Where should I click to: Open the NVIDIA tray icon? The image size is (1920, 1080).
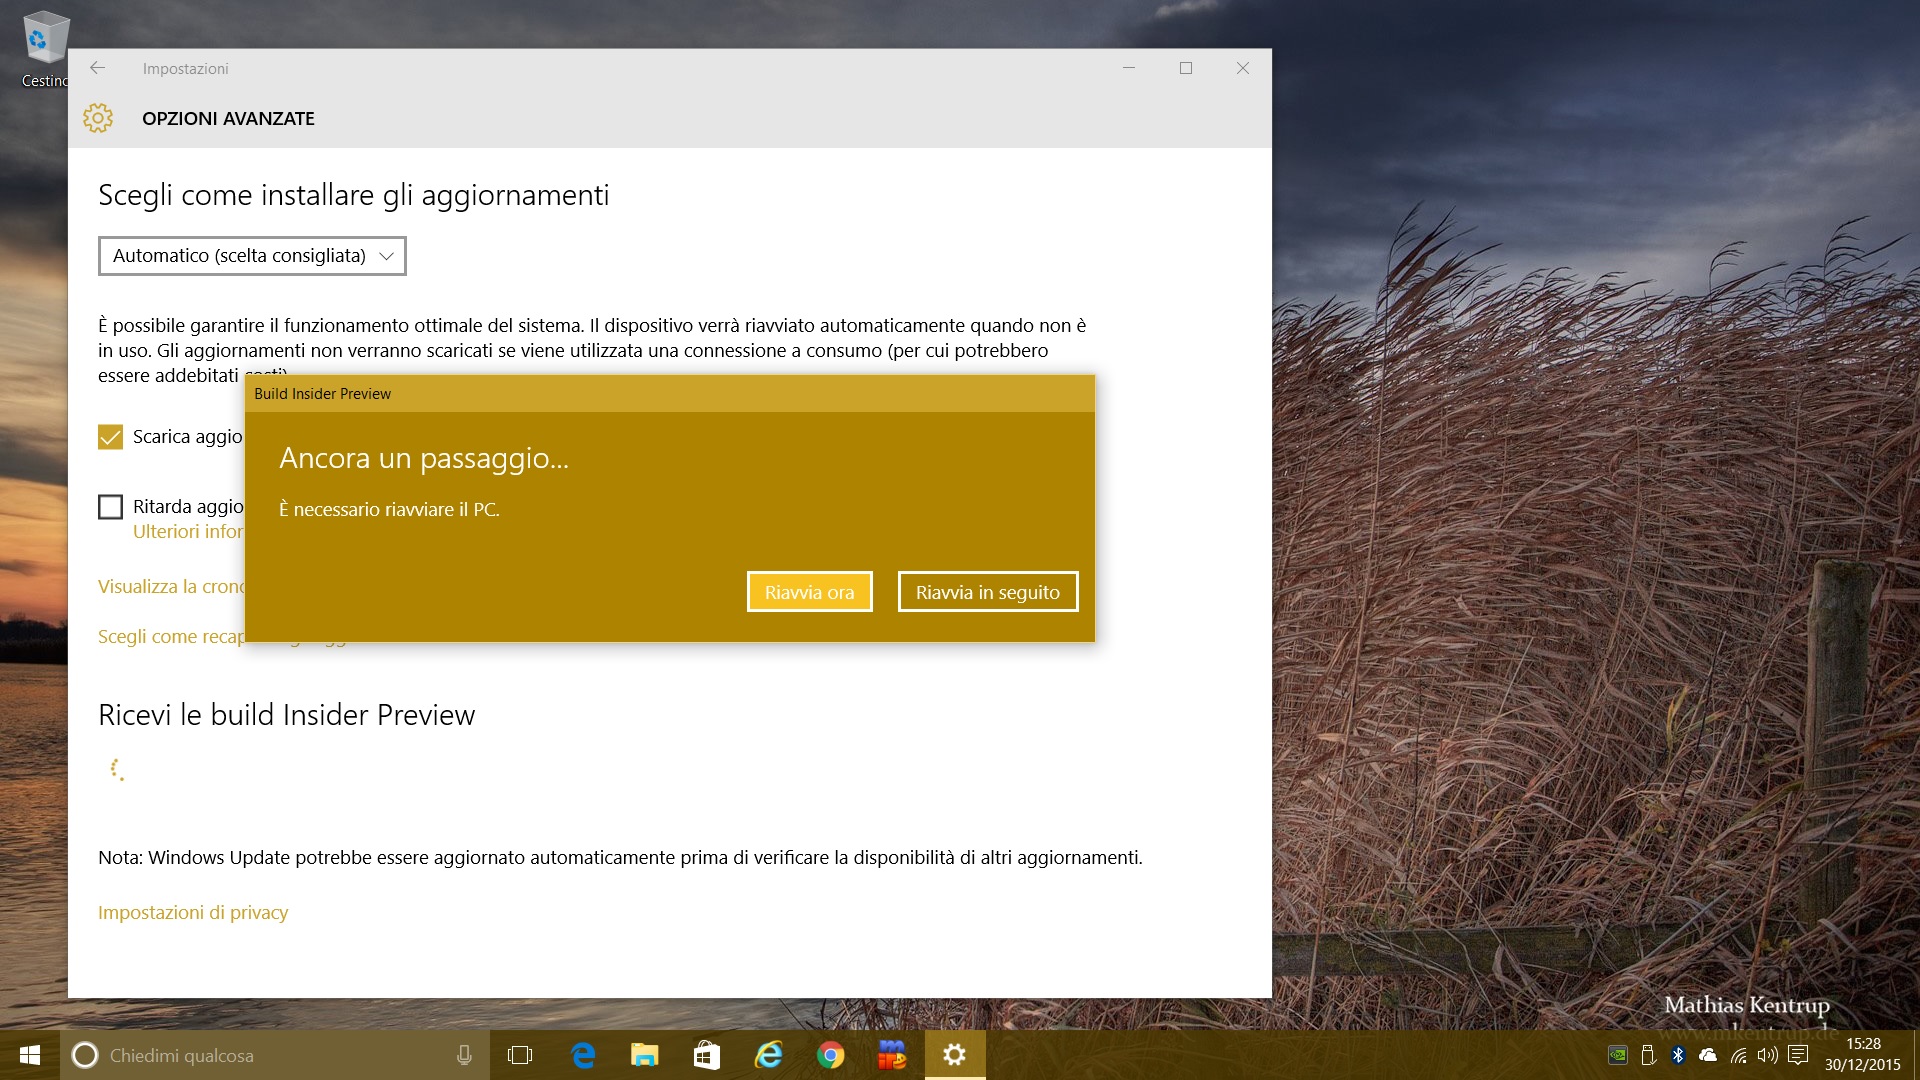click(1617, 1055)
